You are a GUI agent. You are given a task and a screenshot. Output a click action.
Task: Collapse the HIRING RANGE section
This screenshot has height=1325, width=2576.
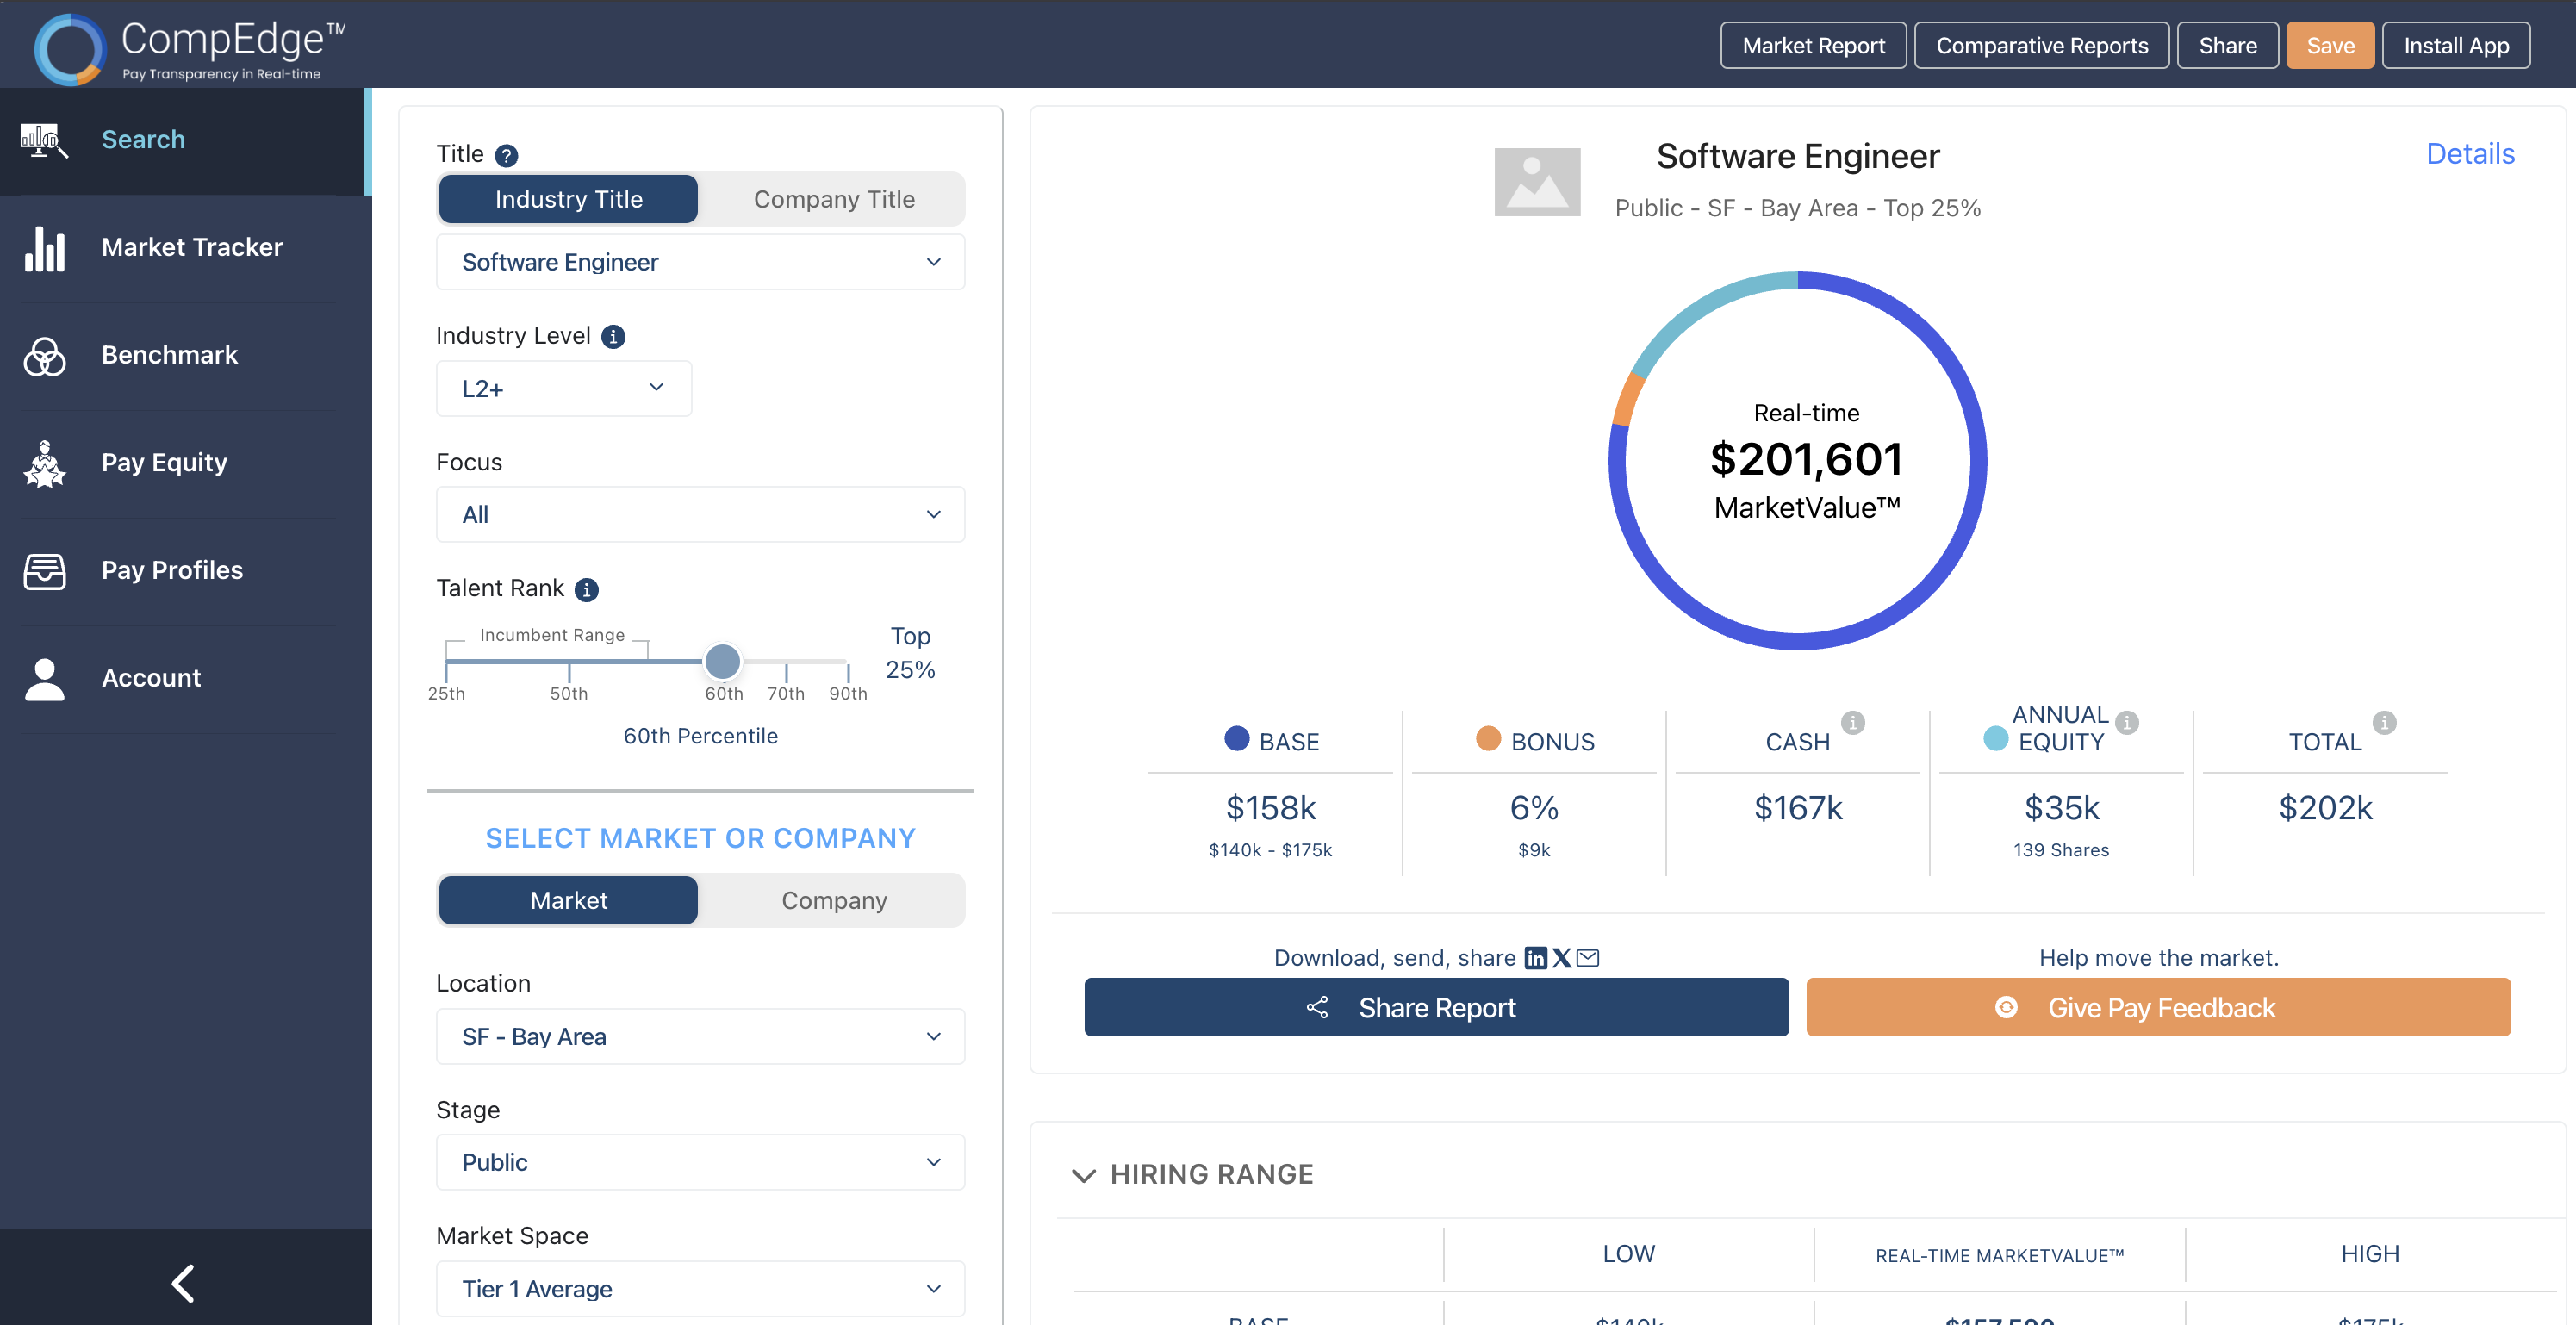tap(1084, 1174)
